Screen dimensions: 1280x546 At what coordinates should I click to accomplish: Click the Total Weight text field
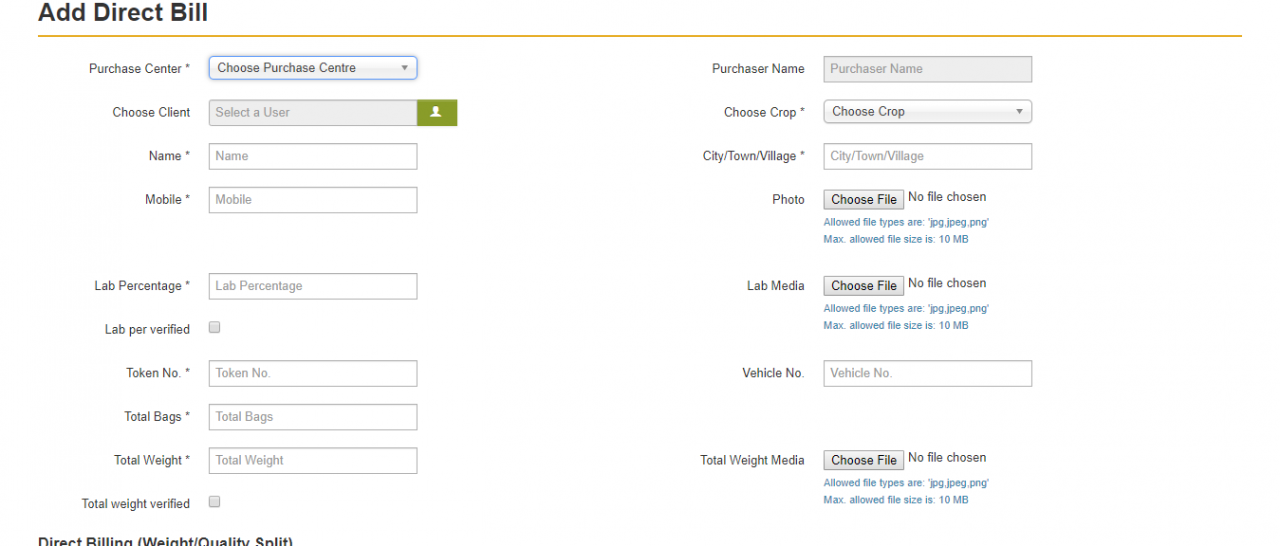(x=312, y=460)
